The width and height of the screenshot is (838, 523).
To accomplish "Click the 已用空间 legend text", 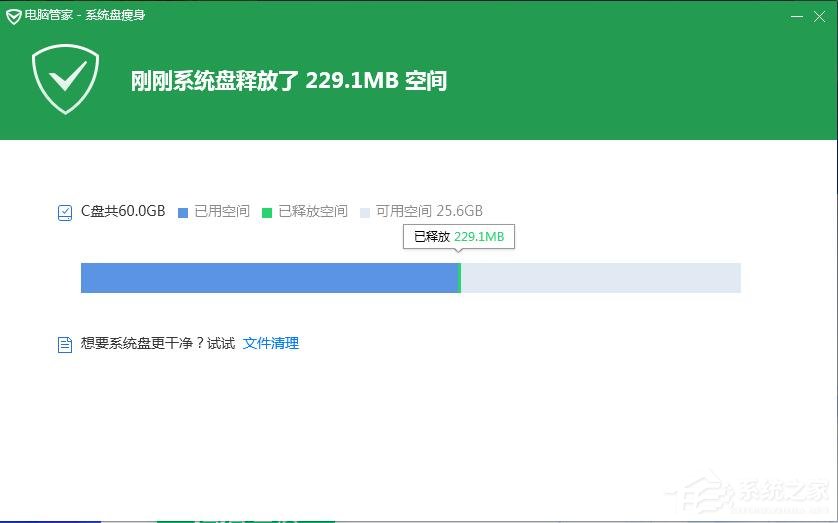I will pos(222,212).
